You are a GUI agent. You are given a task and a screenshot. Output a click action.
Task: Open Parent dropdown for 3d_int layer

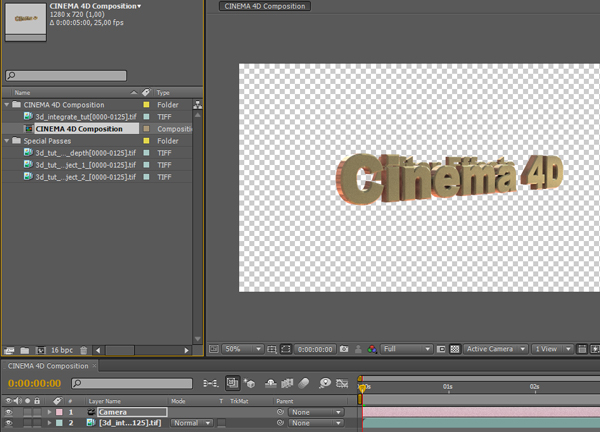tap(316, 423)
